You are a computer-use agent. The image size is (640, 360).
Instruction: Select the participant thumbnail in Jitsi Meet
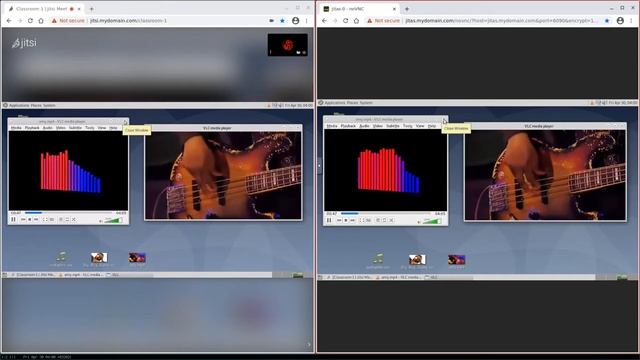pyautogui.click(x=288, y=45)
